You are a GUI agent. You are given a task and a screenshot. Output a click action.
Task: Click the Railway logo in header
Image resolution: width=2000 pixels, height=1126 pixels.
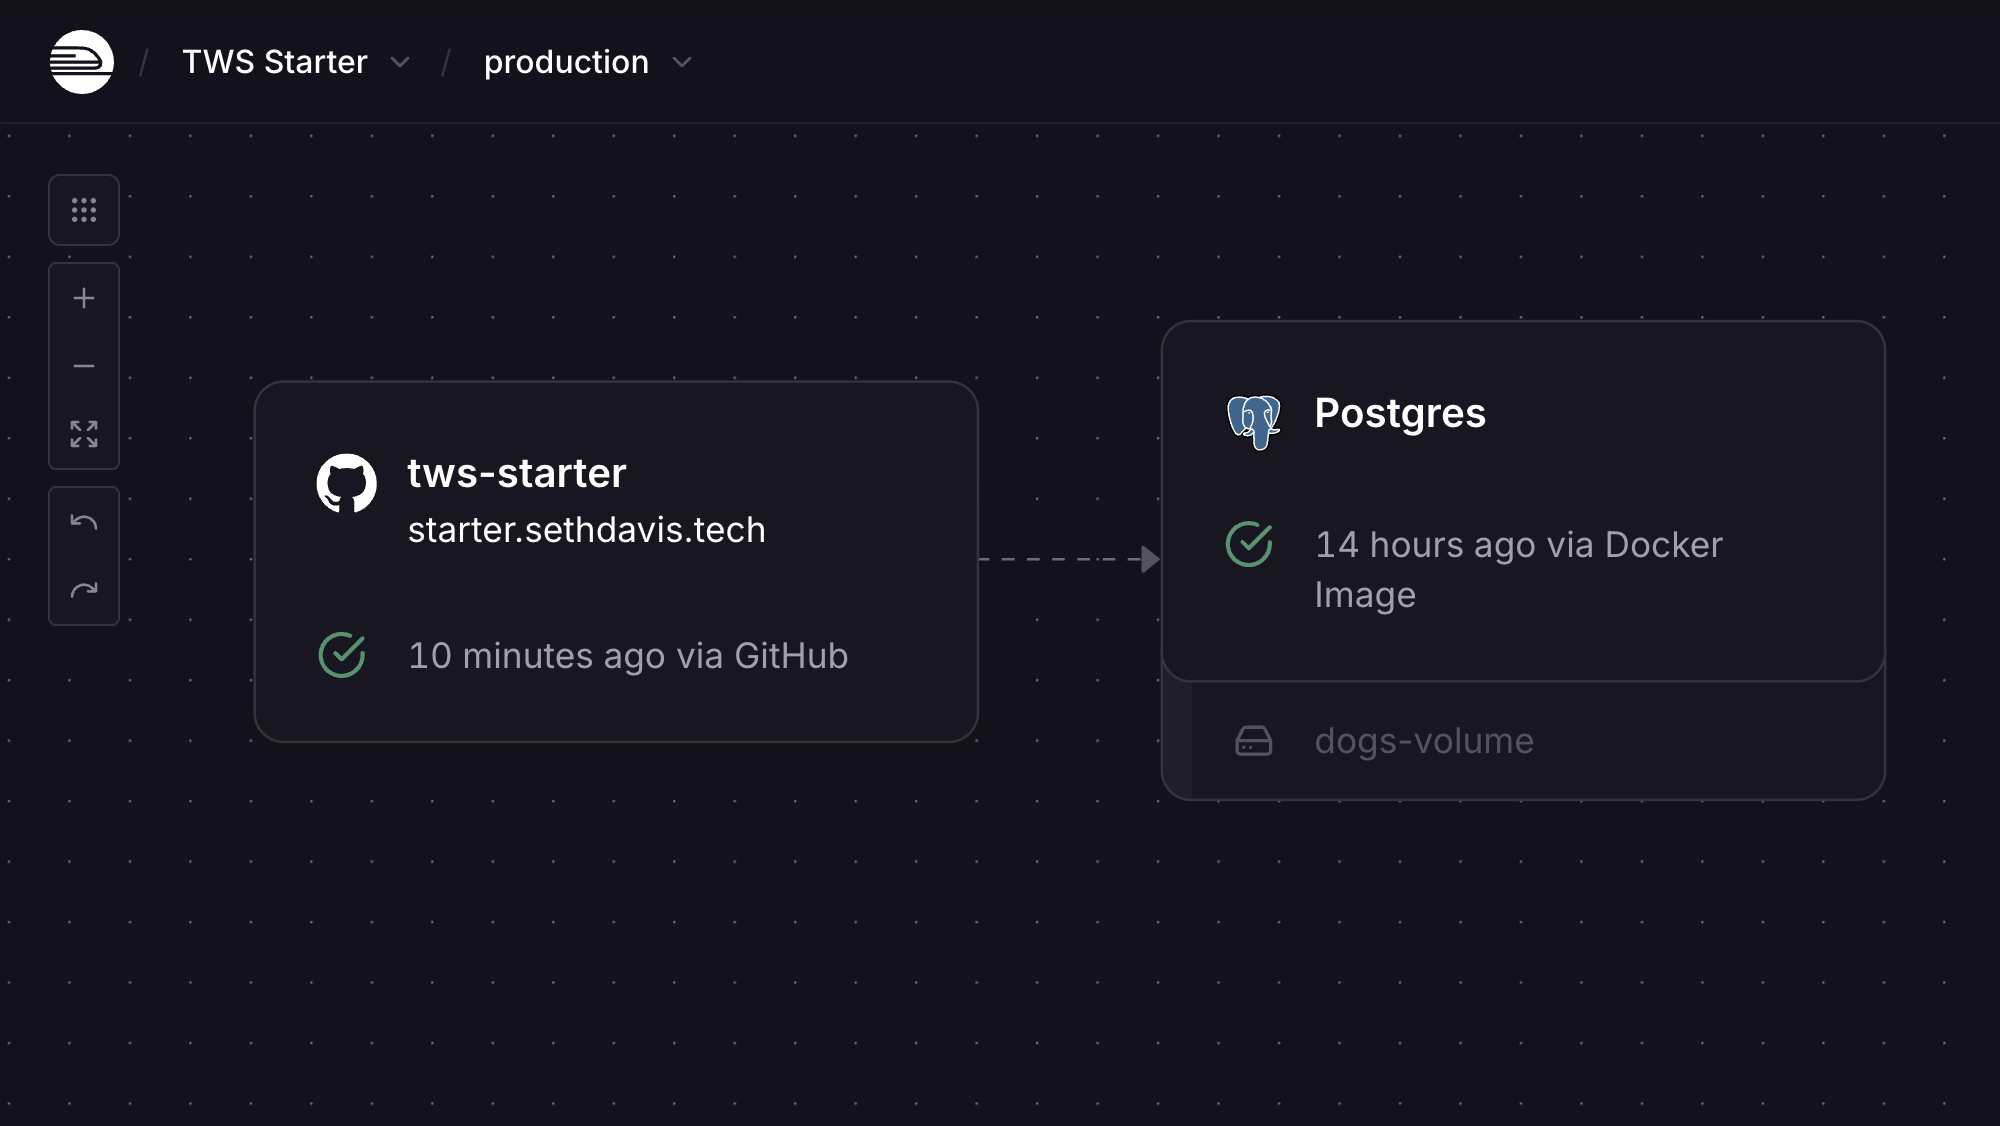(x=82, y=62)
